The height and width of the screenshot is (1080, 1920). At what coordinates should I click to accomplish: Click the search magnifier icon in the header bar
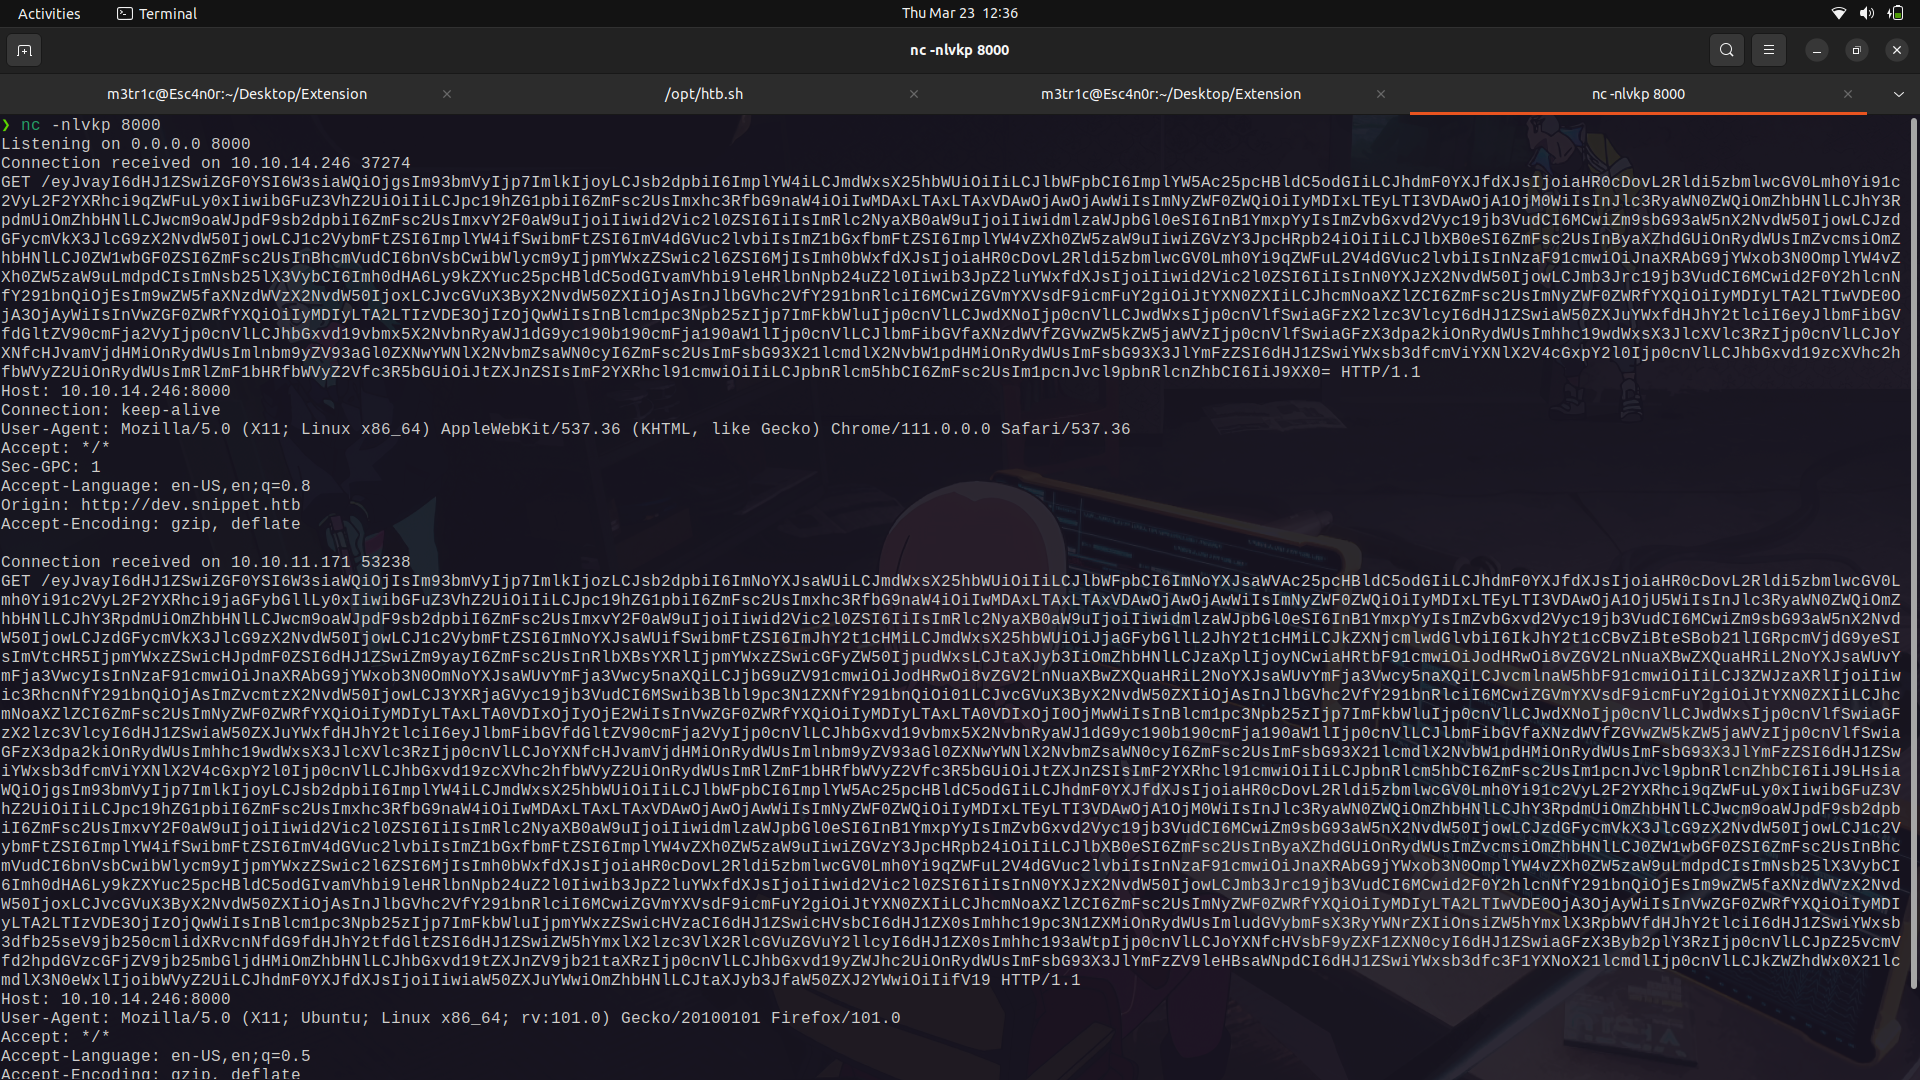pyautogui.click(x=1726, y=49)
